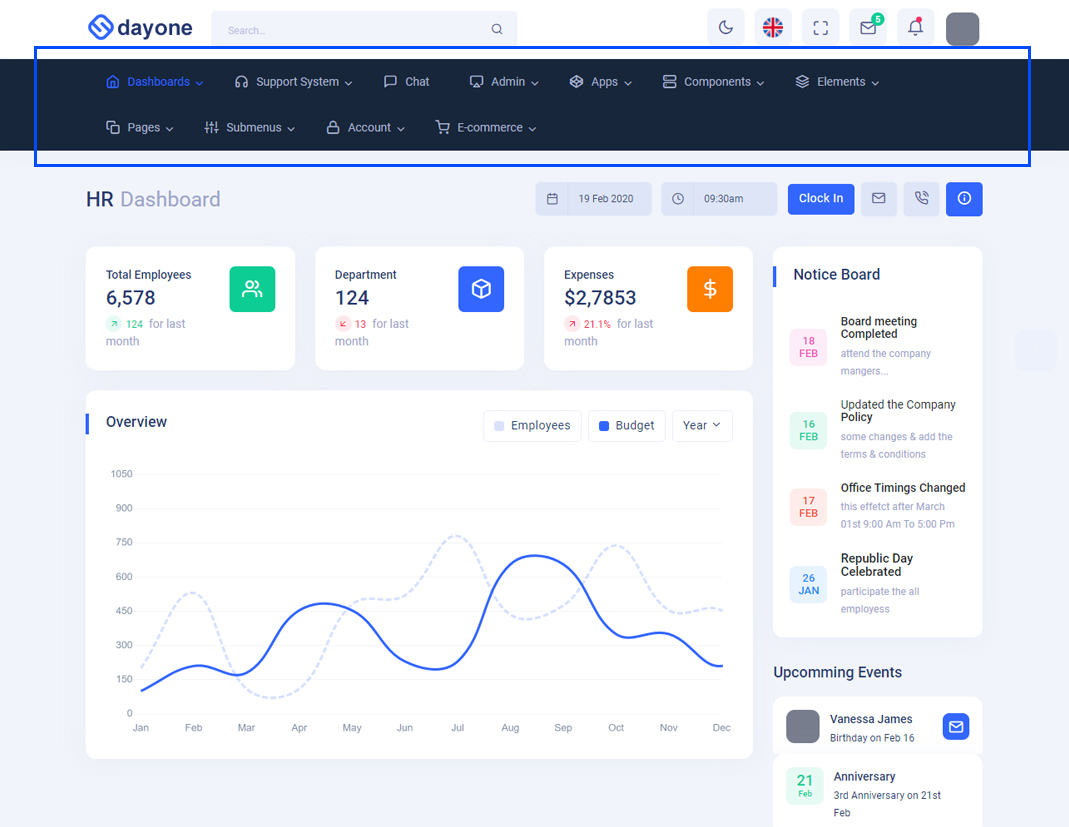Open the Year dropdown in Overview
Viewport: 1069px width, 827px height.
tap(702, 426)
